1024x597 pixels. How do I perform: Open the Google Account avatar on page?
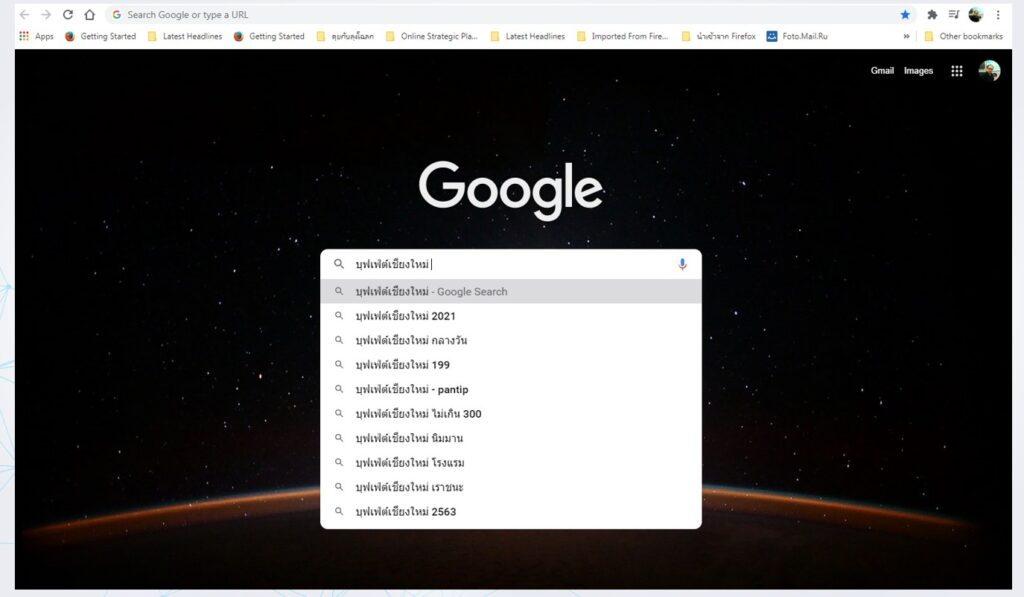point(989,71)
